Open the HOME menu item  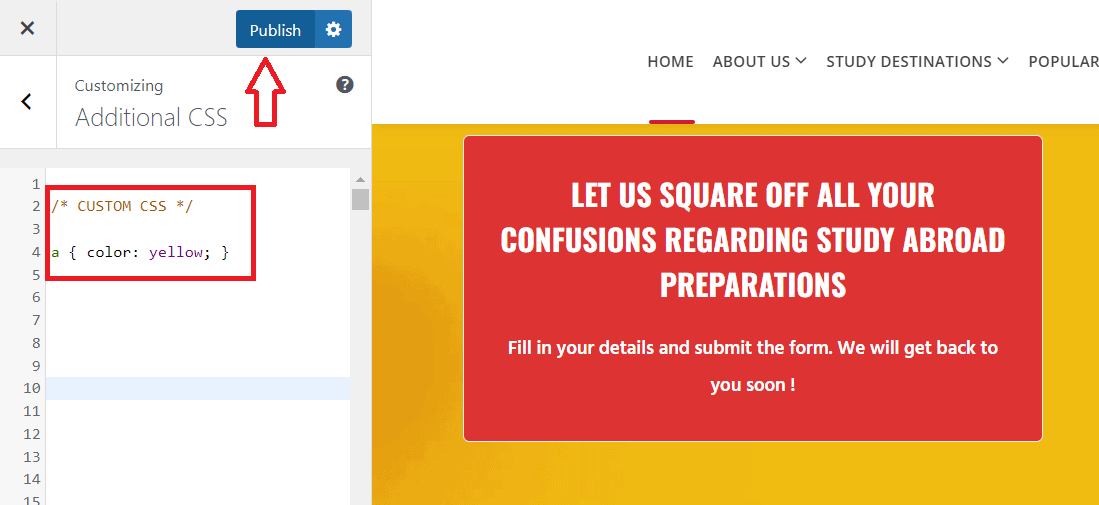[670, 62]
